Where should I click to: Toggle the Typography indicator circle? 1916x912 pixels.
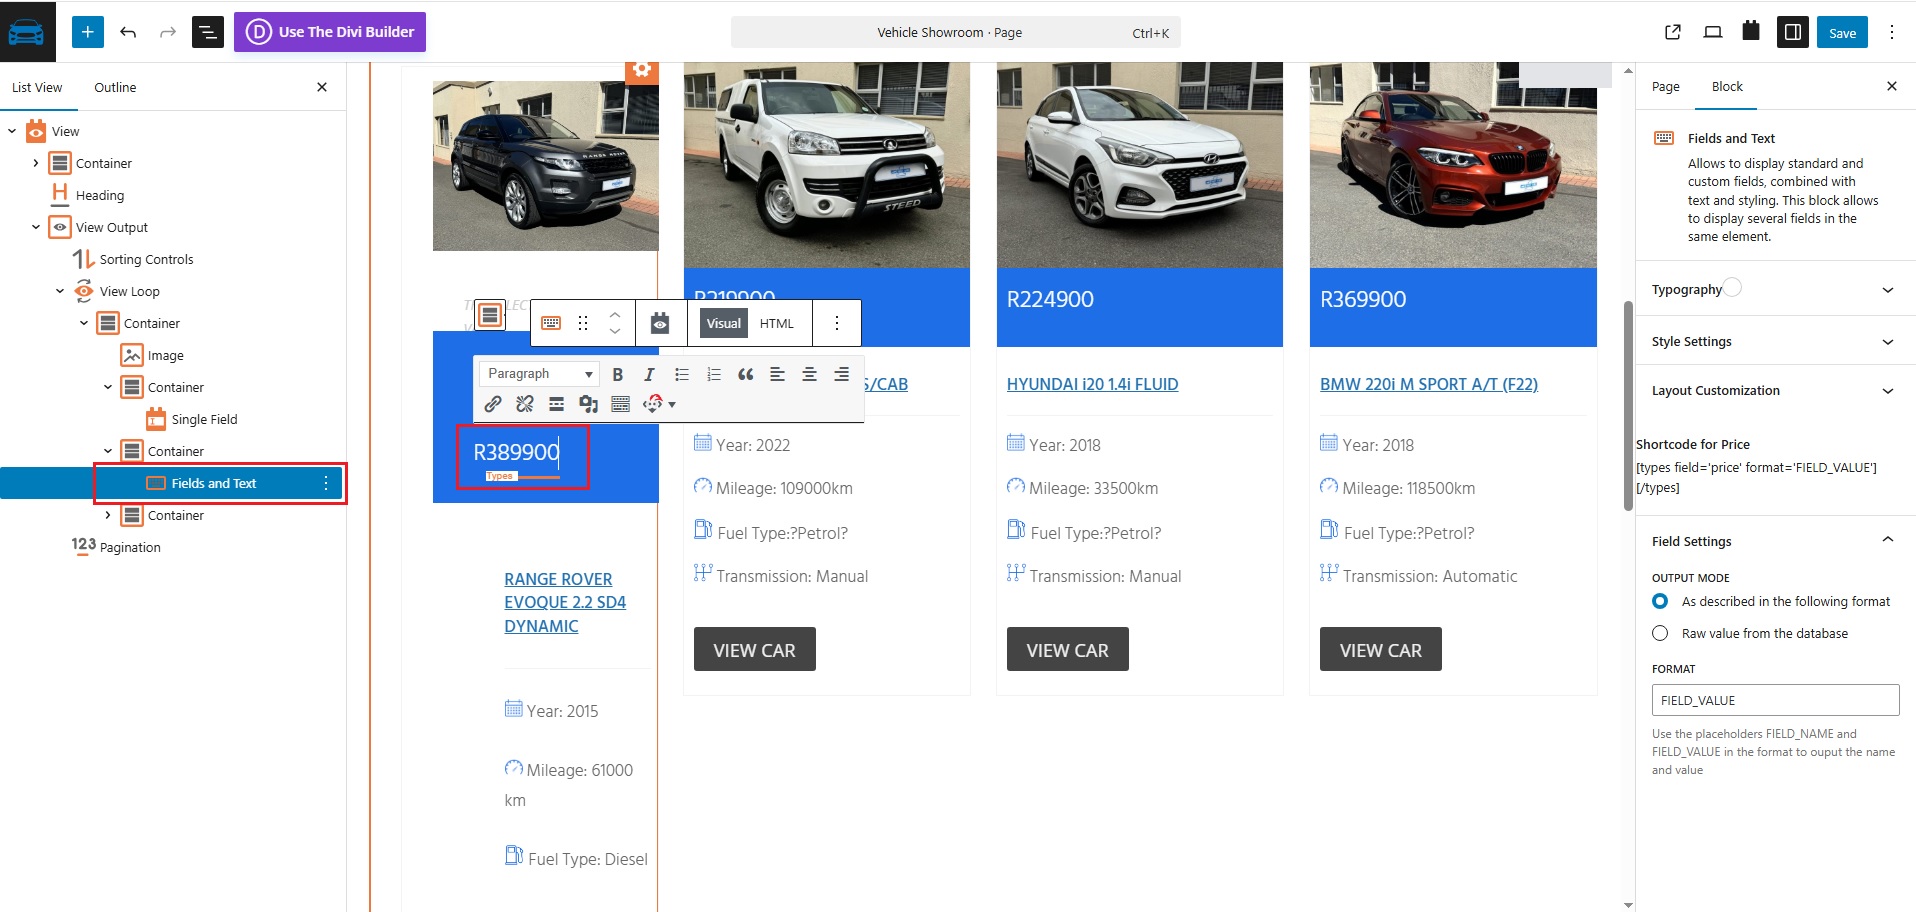[1733, 287]
